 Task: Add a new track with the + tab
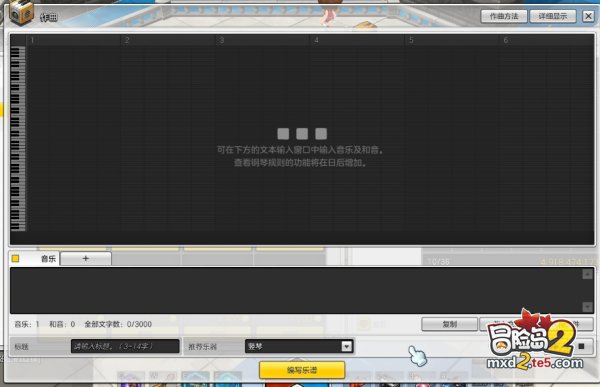[x=86, y=259]
